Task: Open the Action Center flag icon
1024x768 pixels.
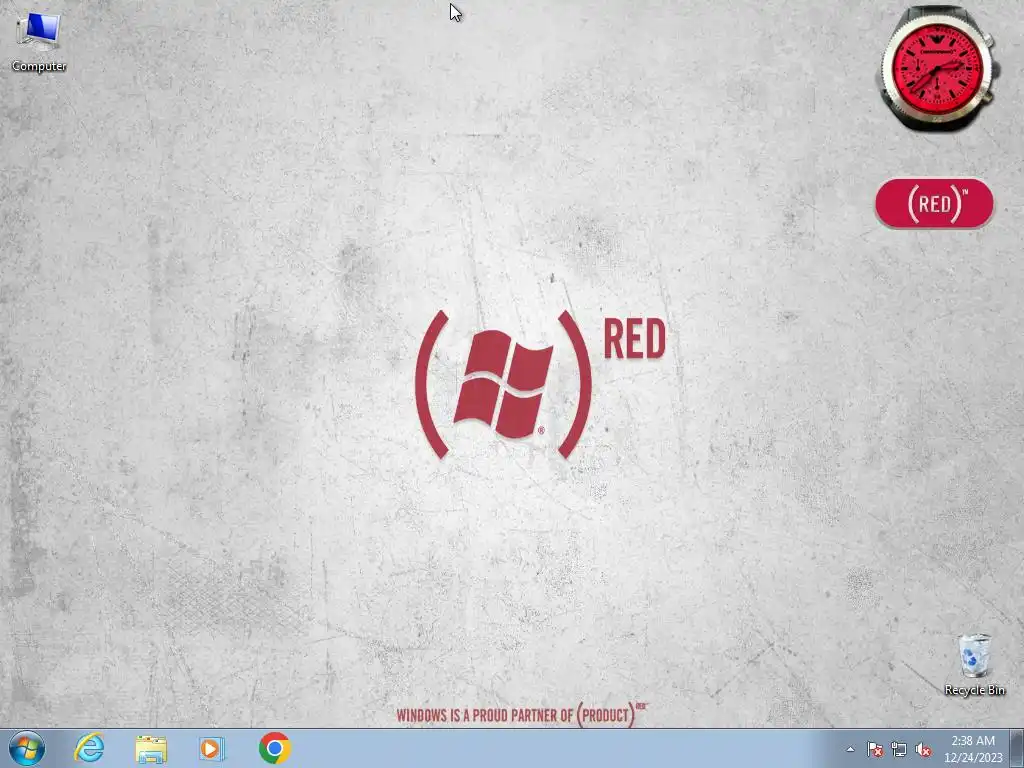Action: 875,749
